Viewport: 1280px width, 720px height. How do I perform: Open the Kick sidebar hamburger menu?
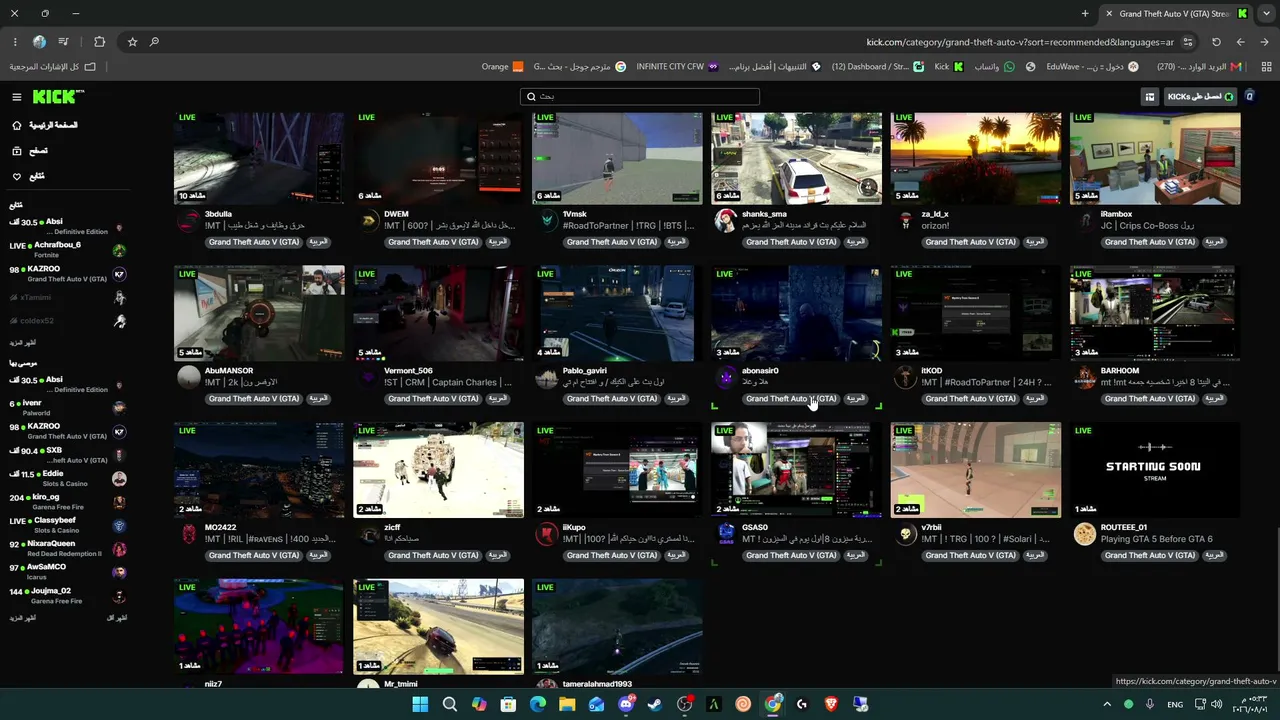[17, 97]
